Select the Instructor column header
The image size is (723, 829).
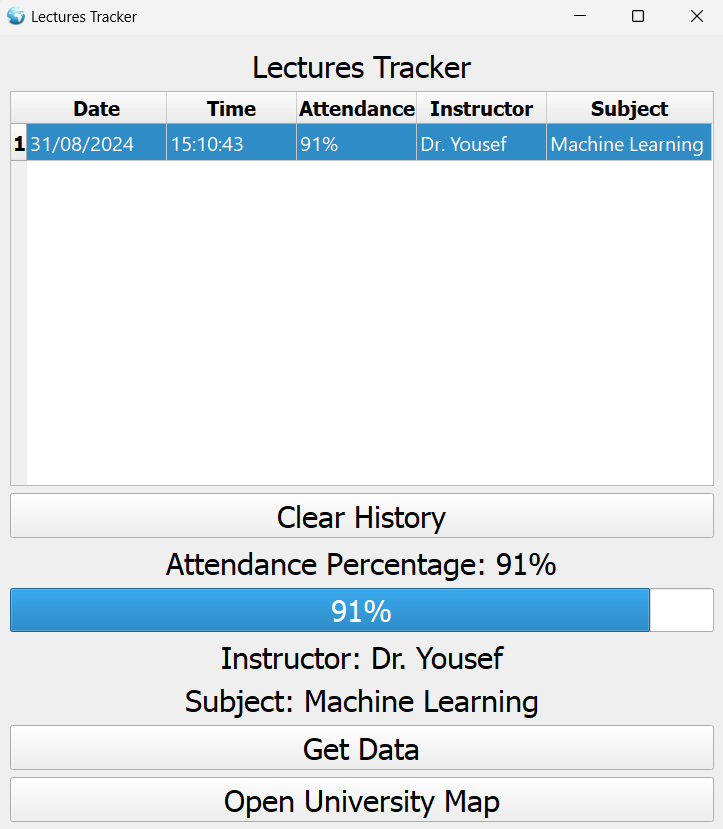pyautogui.click(x=480, y=109)
